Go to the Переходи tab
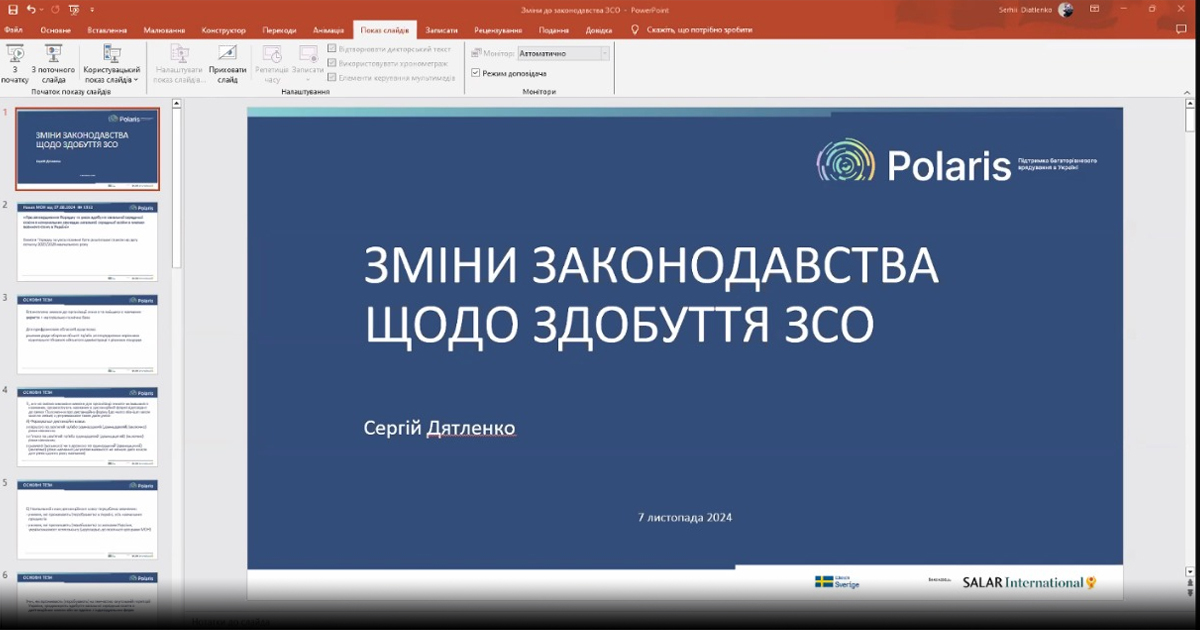 279,30
